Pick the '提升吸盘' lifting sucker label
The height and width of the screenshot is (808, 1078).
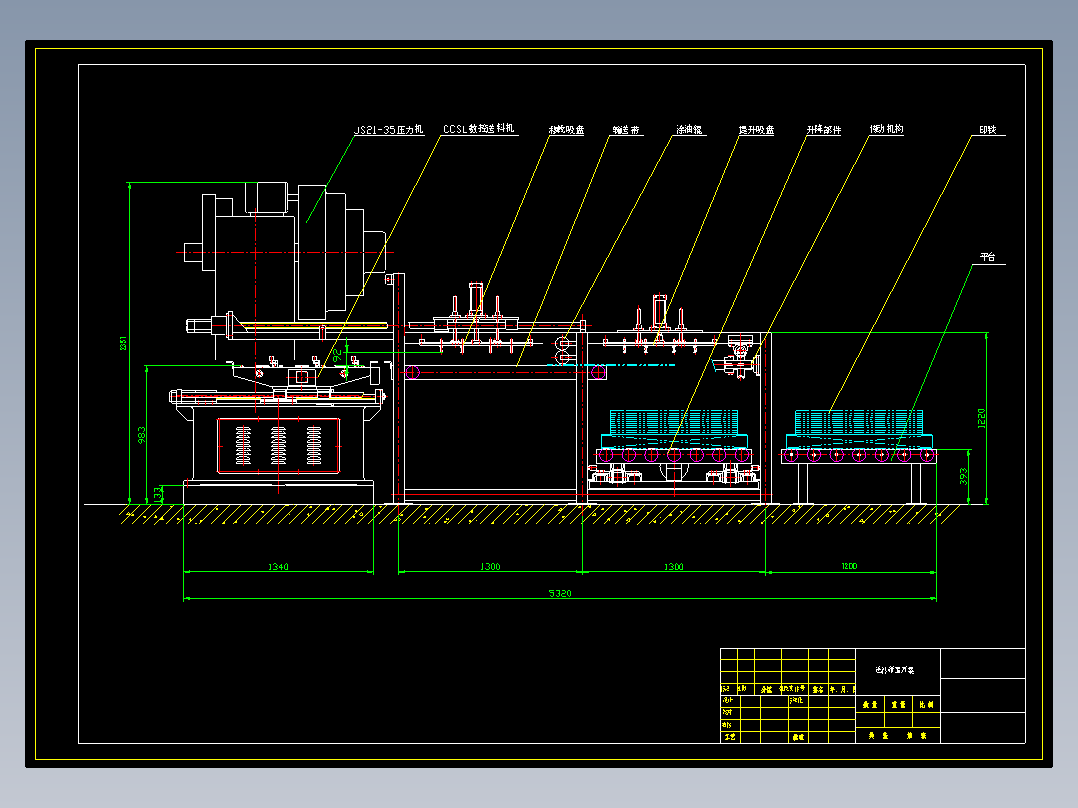[x=756, y=130]
